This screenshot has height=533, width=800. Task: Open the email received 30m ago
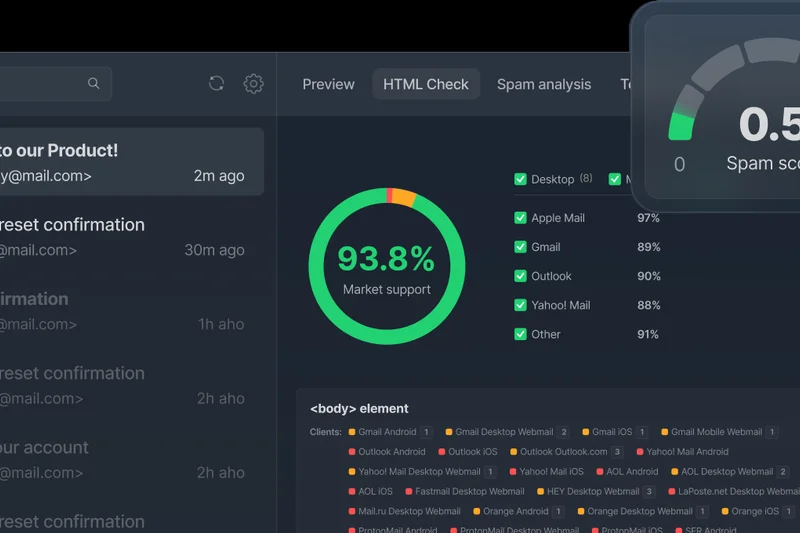130,237
